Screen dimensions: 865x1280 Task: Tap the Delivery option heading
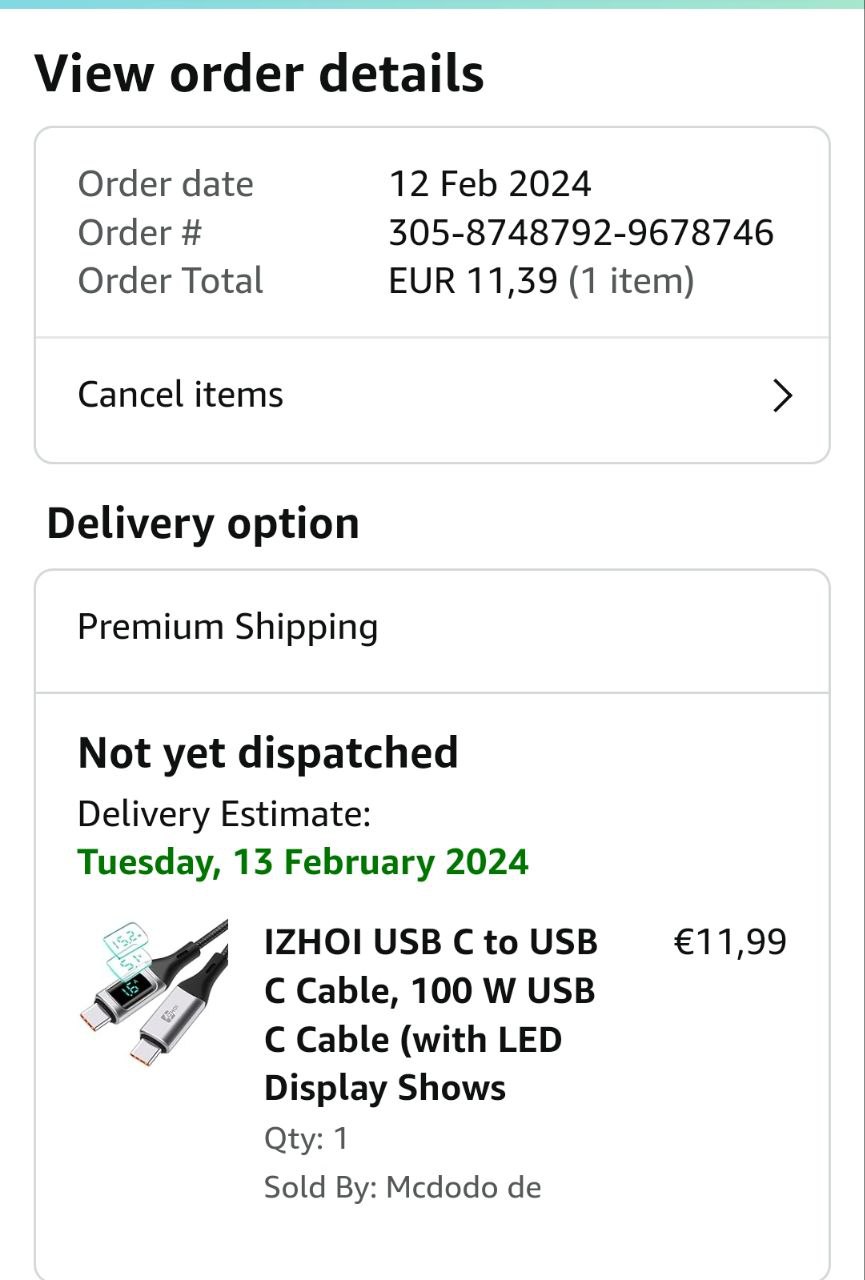[203, 523]
